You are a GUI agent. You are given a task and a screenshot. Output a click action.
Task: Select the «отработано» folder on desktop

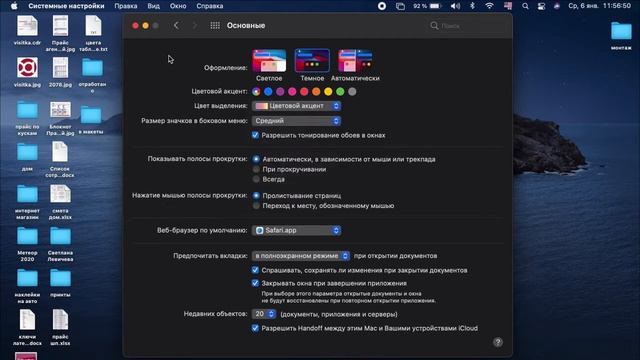pos(92,75)
